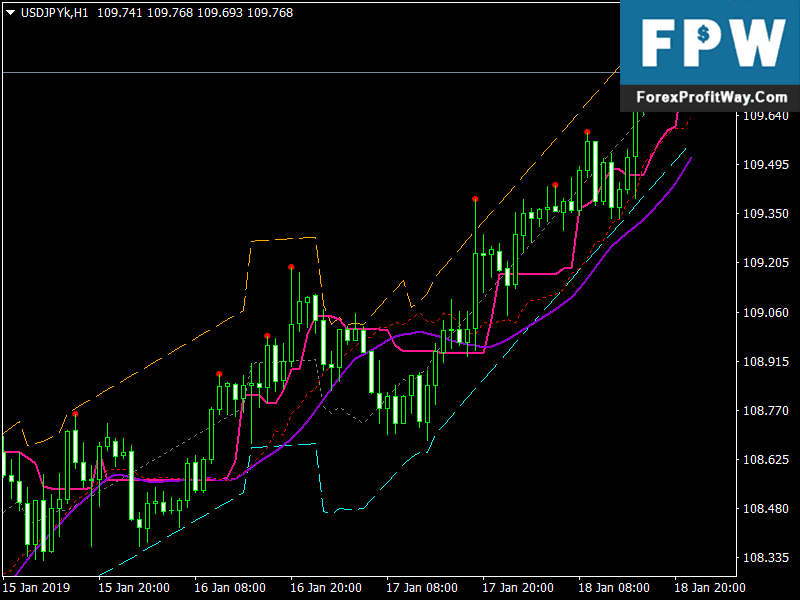
Task: Select the 109.205 price label
Action: tap(766, 263)
